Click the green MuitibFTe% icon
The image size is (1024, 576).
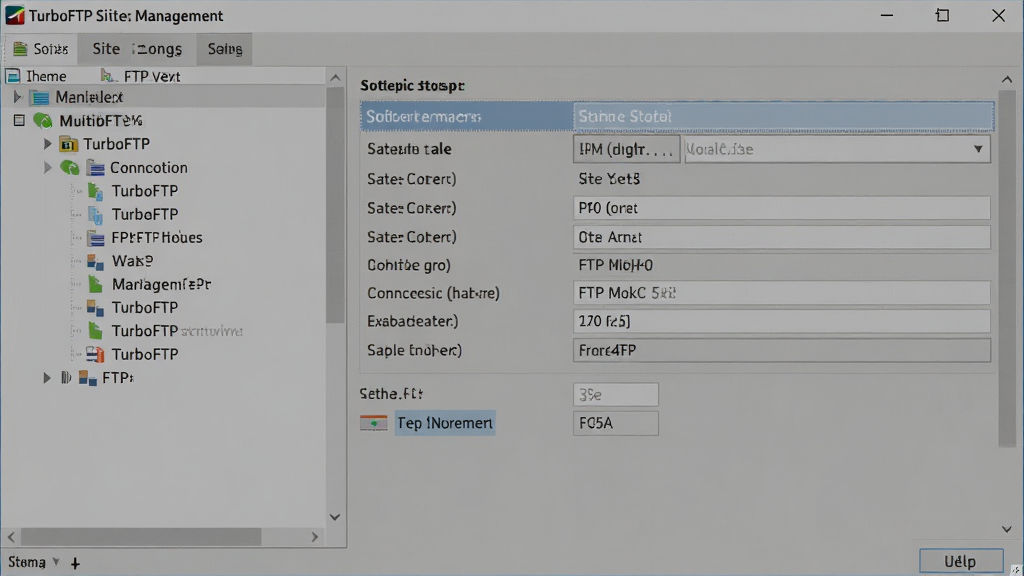pos(42,121)
